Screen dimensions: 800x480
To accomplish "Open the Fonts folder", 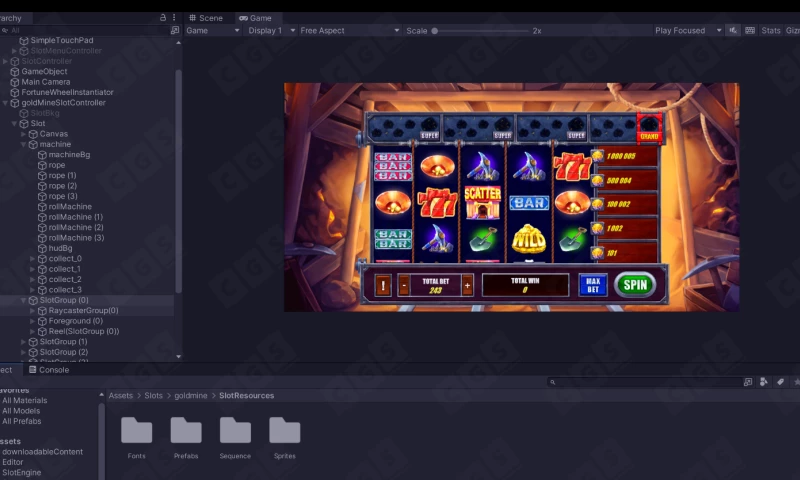I will pyautogui.click(x=136, y=431).
